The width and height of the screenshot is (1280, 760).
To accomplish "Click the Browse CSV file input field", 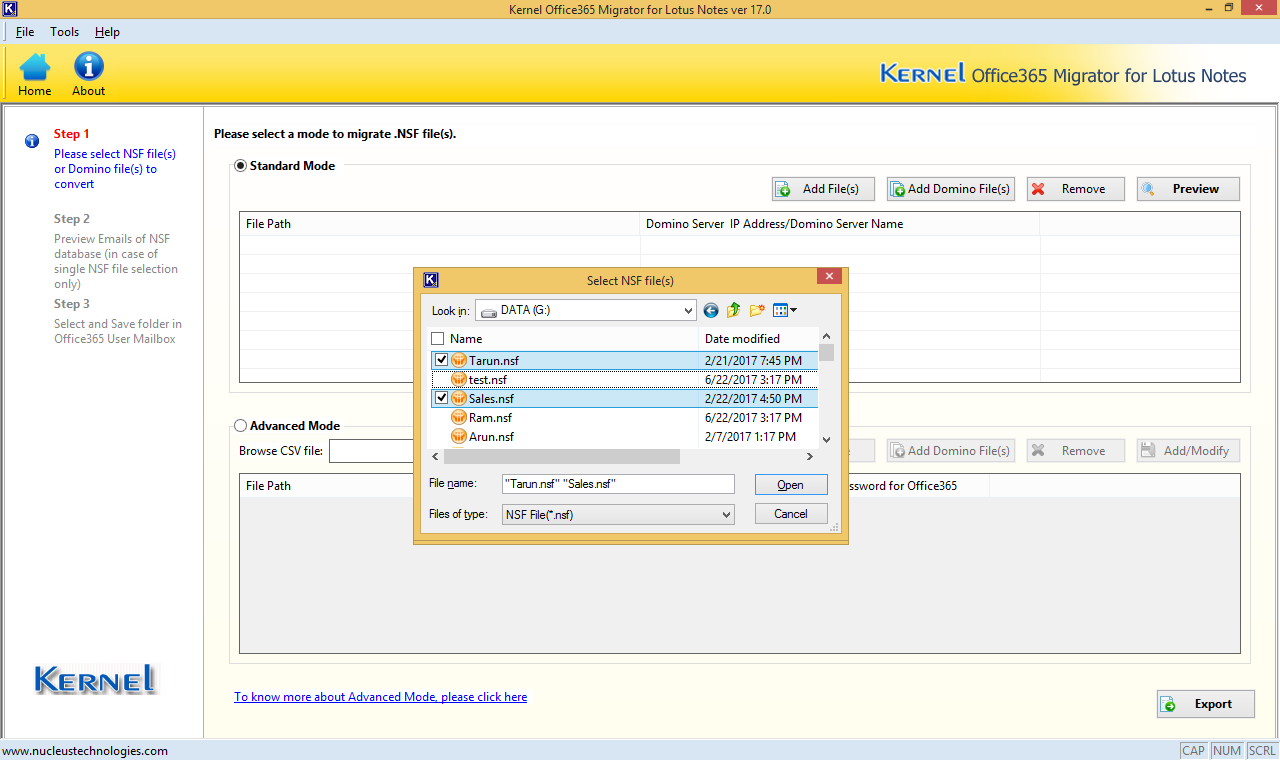I will coord(372,451).
